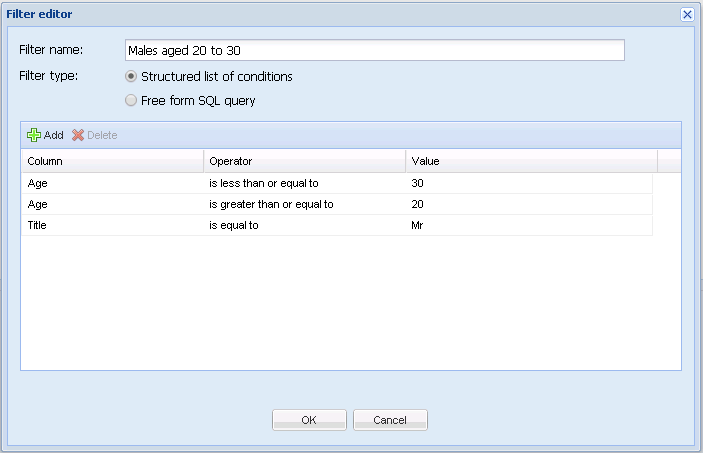Click the value cell containing Mr
The width and height of the screenshot is (703, 453).
(x=529, y=225)
